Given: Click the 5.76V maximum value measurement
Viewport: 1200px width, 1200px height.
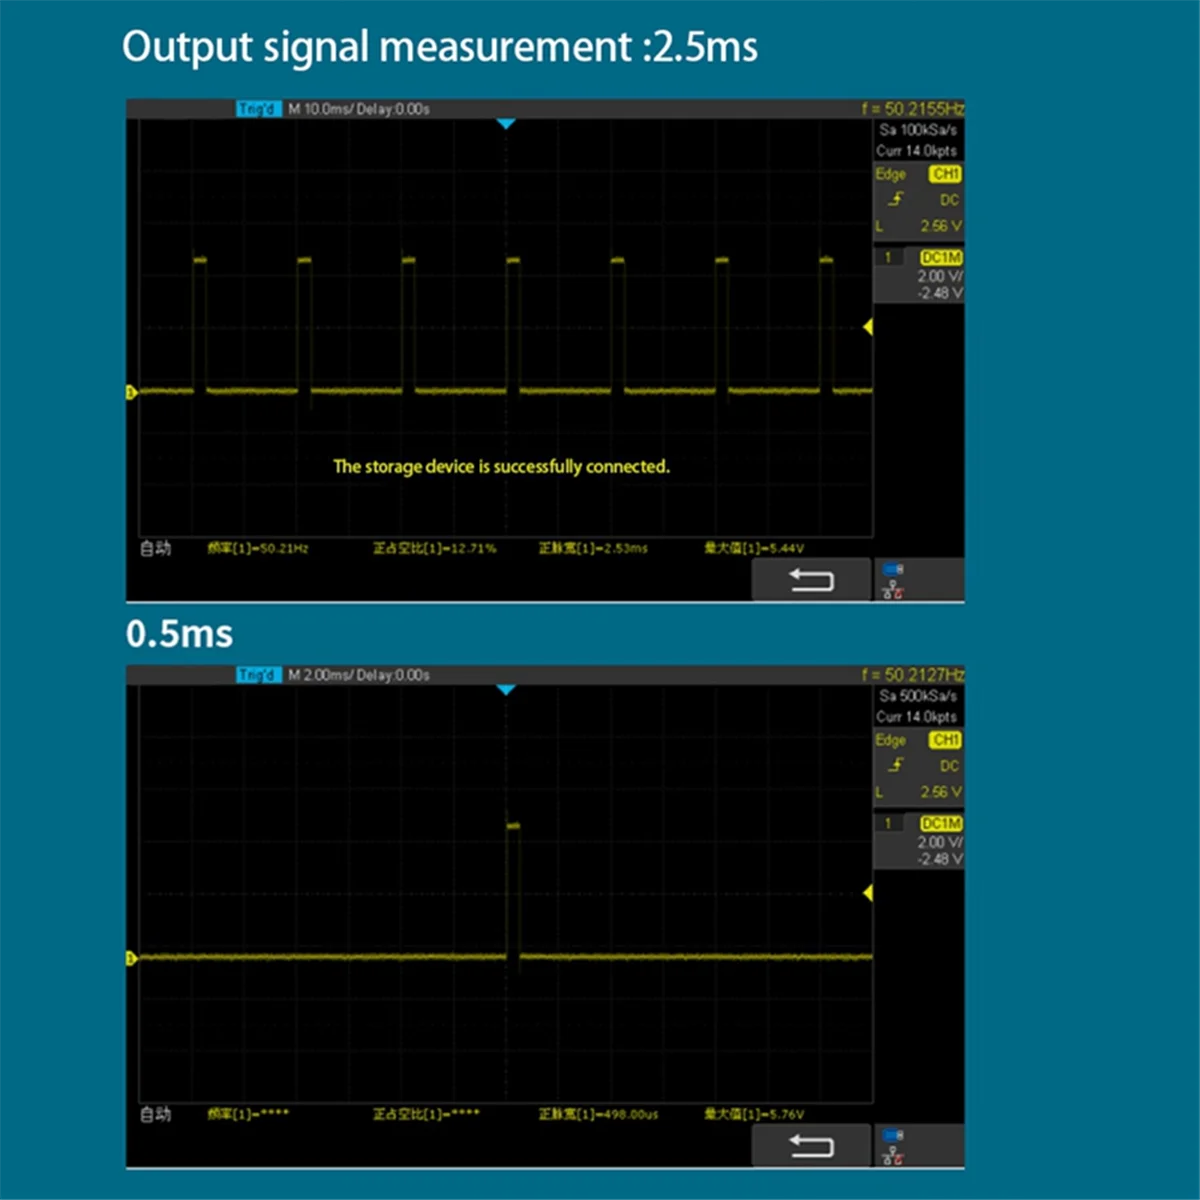Looking at the screenshot, I should (x=754, y=1114).
